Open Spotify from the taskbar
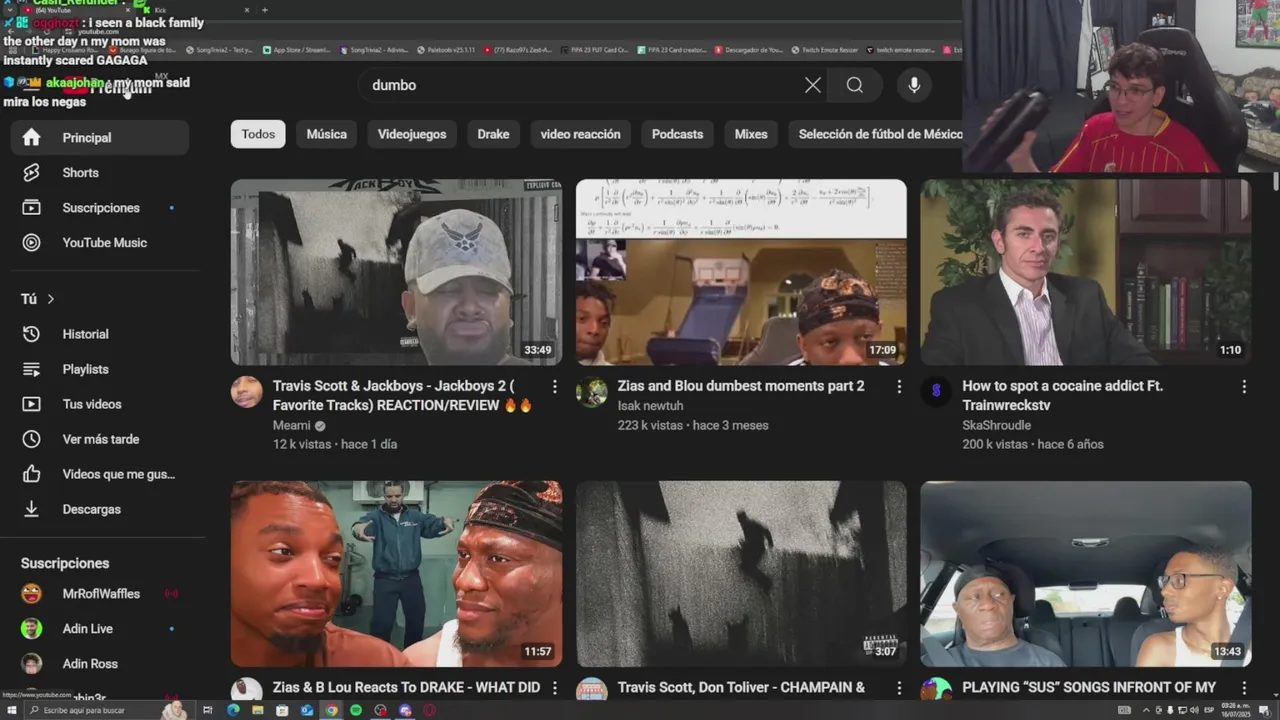Screen dimensions: 1280x720 coord(356,710)
